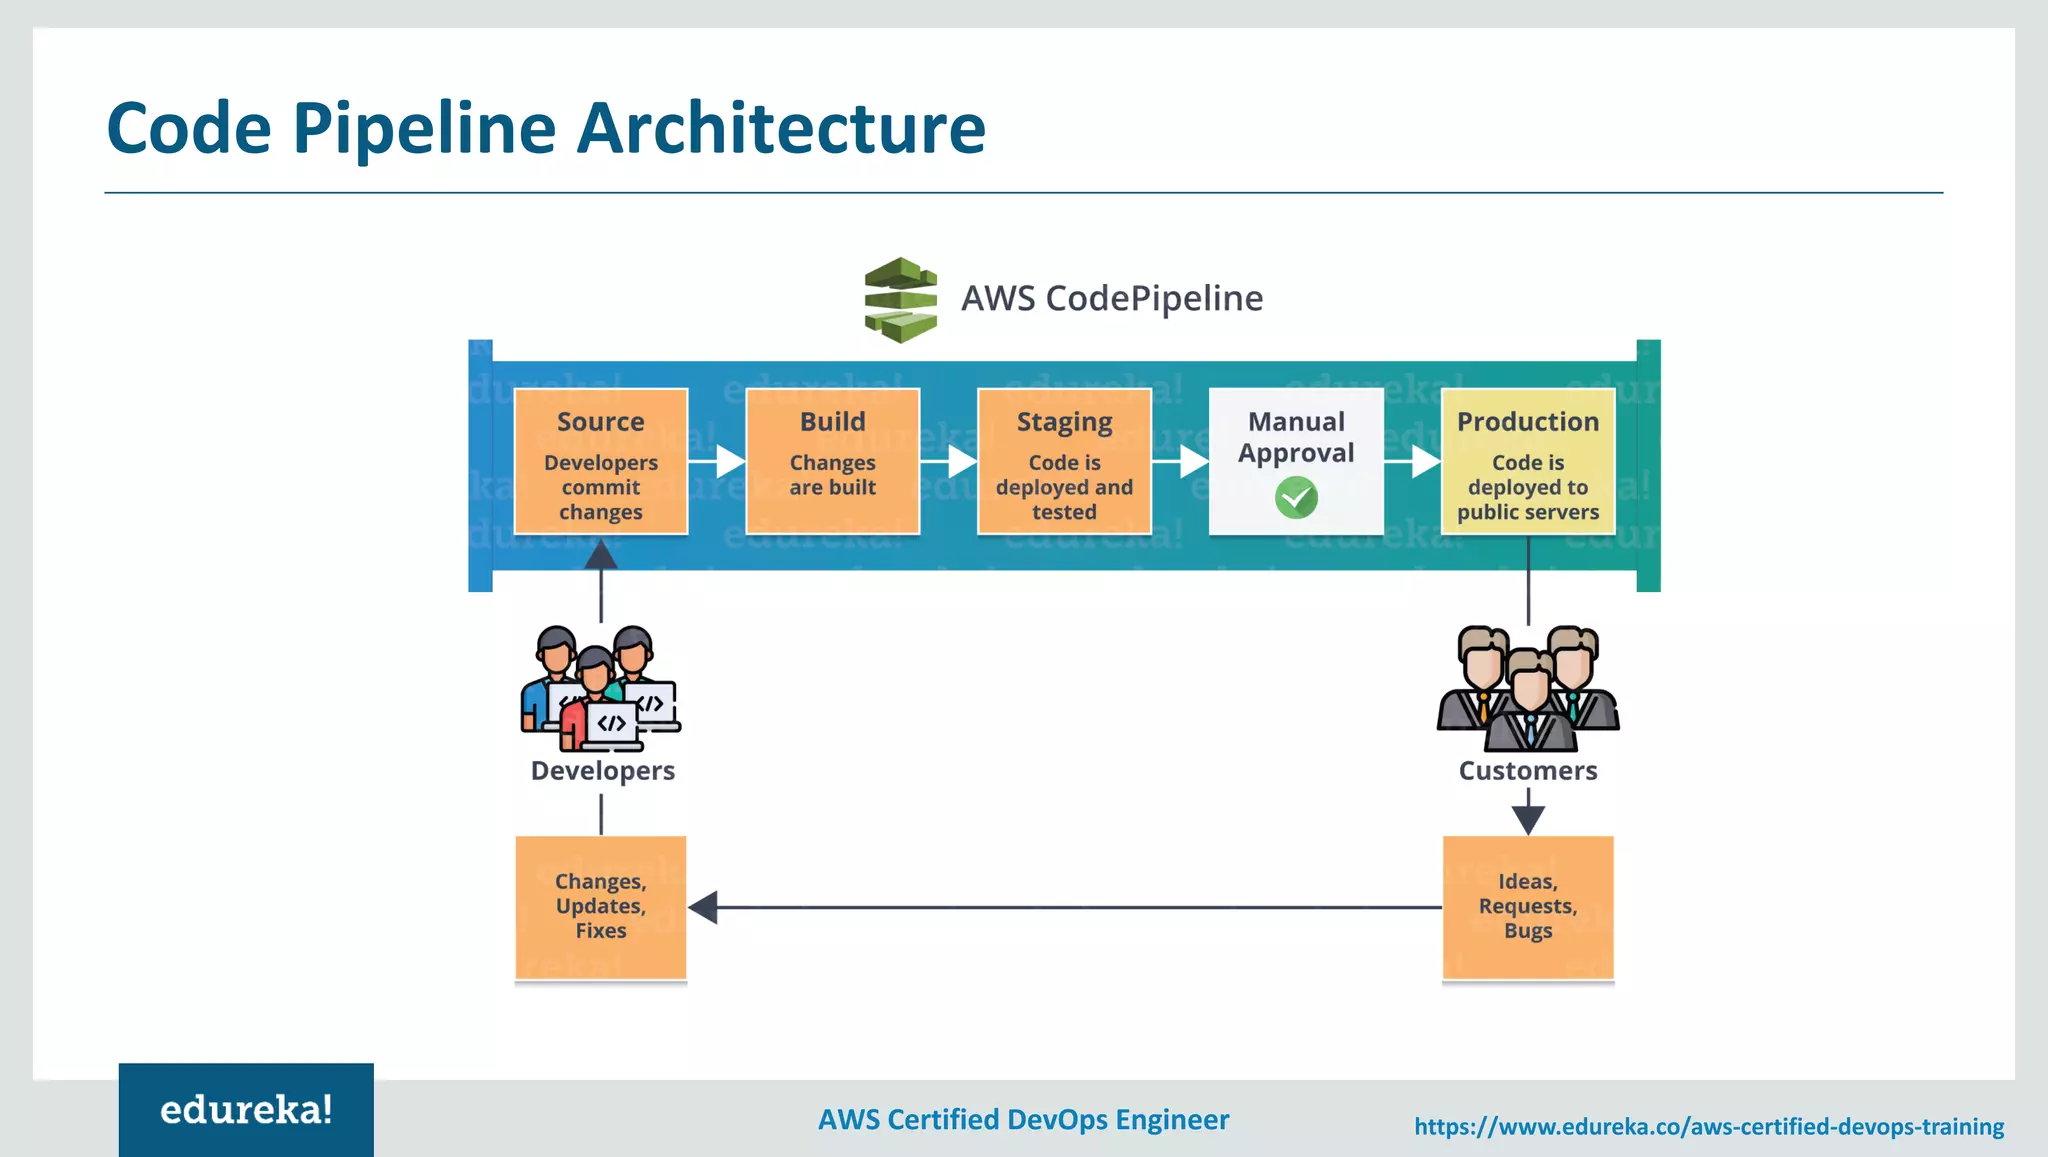Viewport: 2048px width, 1157px height.
Task: Click the AWS CodePipeline label text
Action: pos(1112,298)
